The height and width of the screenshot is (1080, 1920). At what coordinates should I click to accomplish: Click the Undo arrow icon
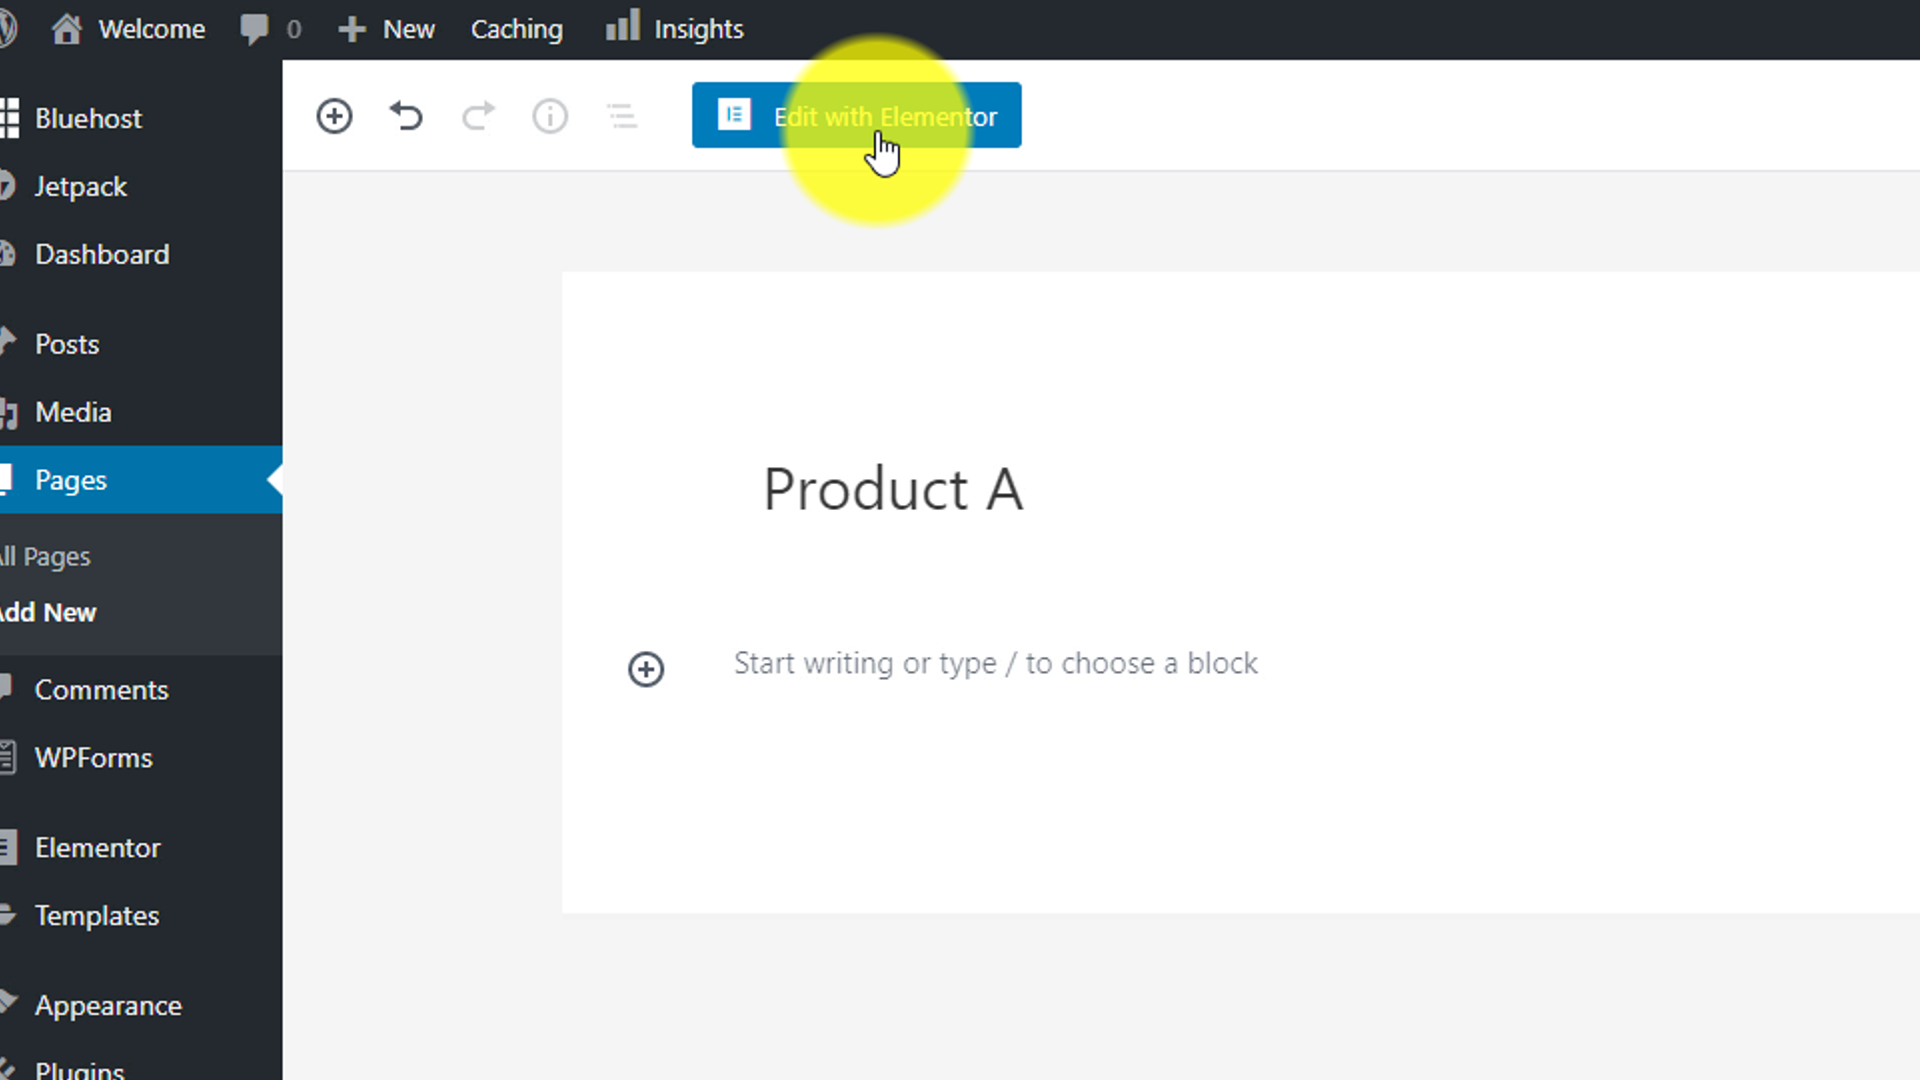click(x=406, y=116)
